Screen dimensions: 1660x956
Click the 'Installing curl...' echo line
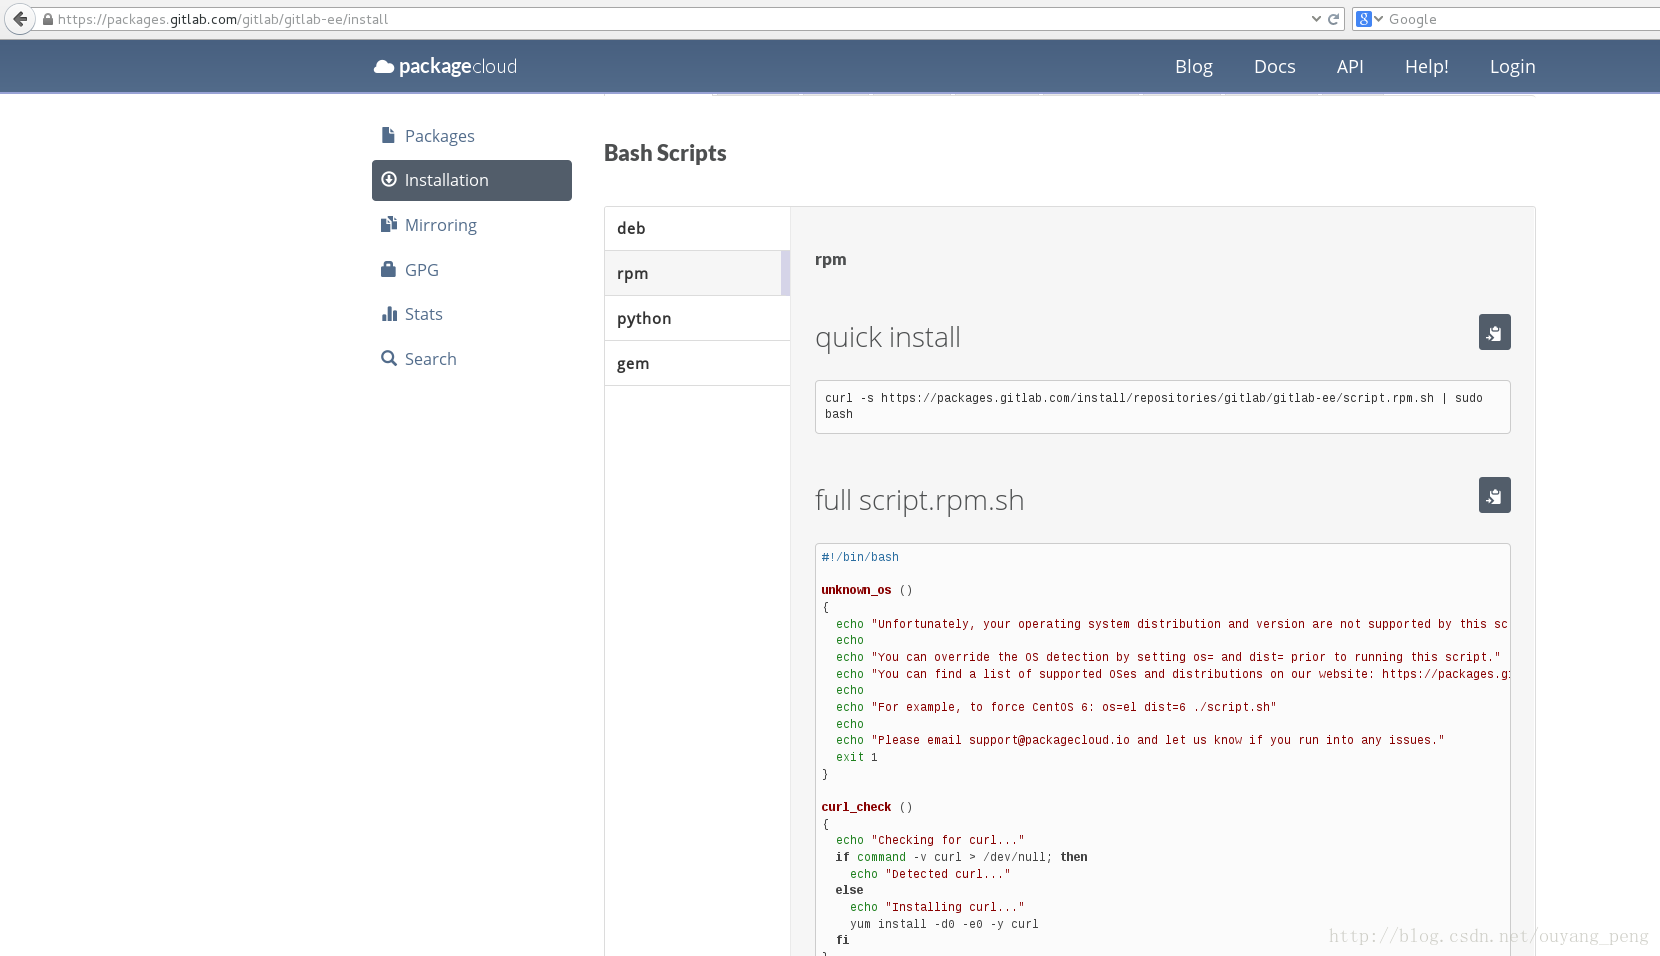click(937, 907)
